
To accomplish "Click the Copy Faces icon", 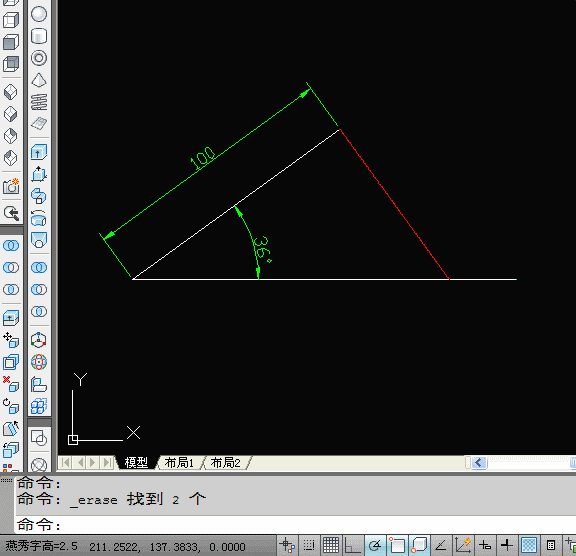I will coord(11,450).
